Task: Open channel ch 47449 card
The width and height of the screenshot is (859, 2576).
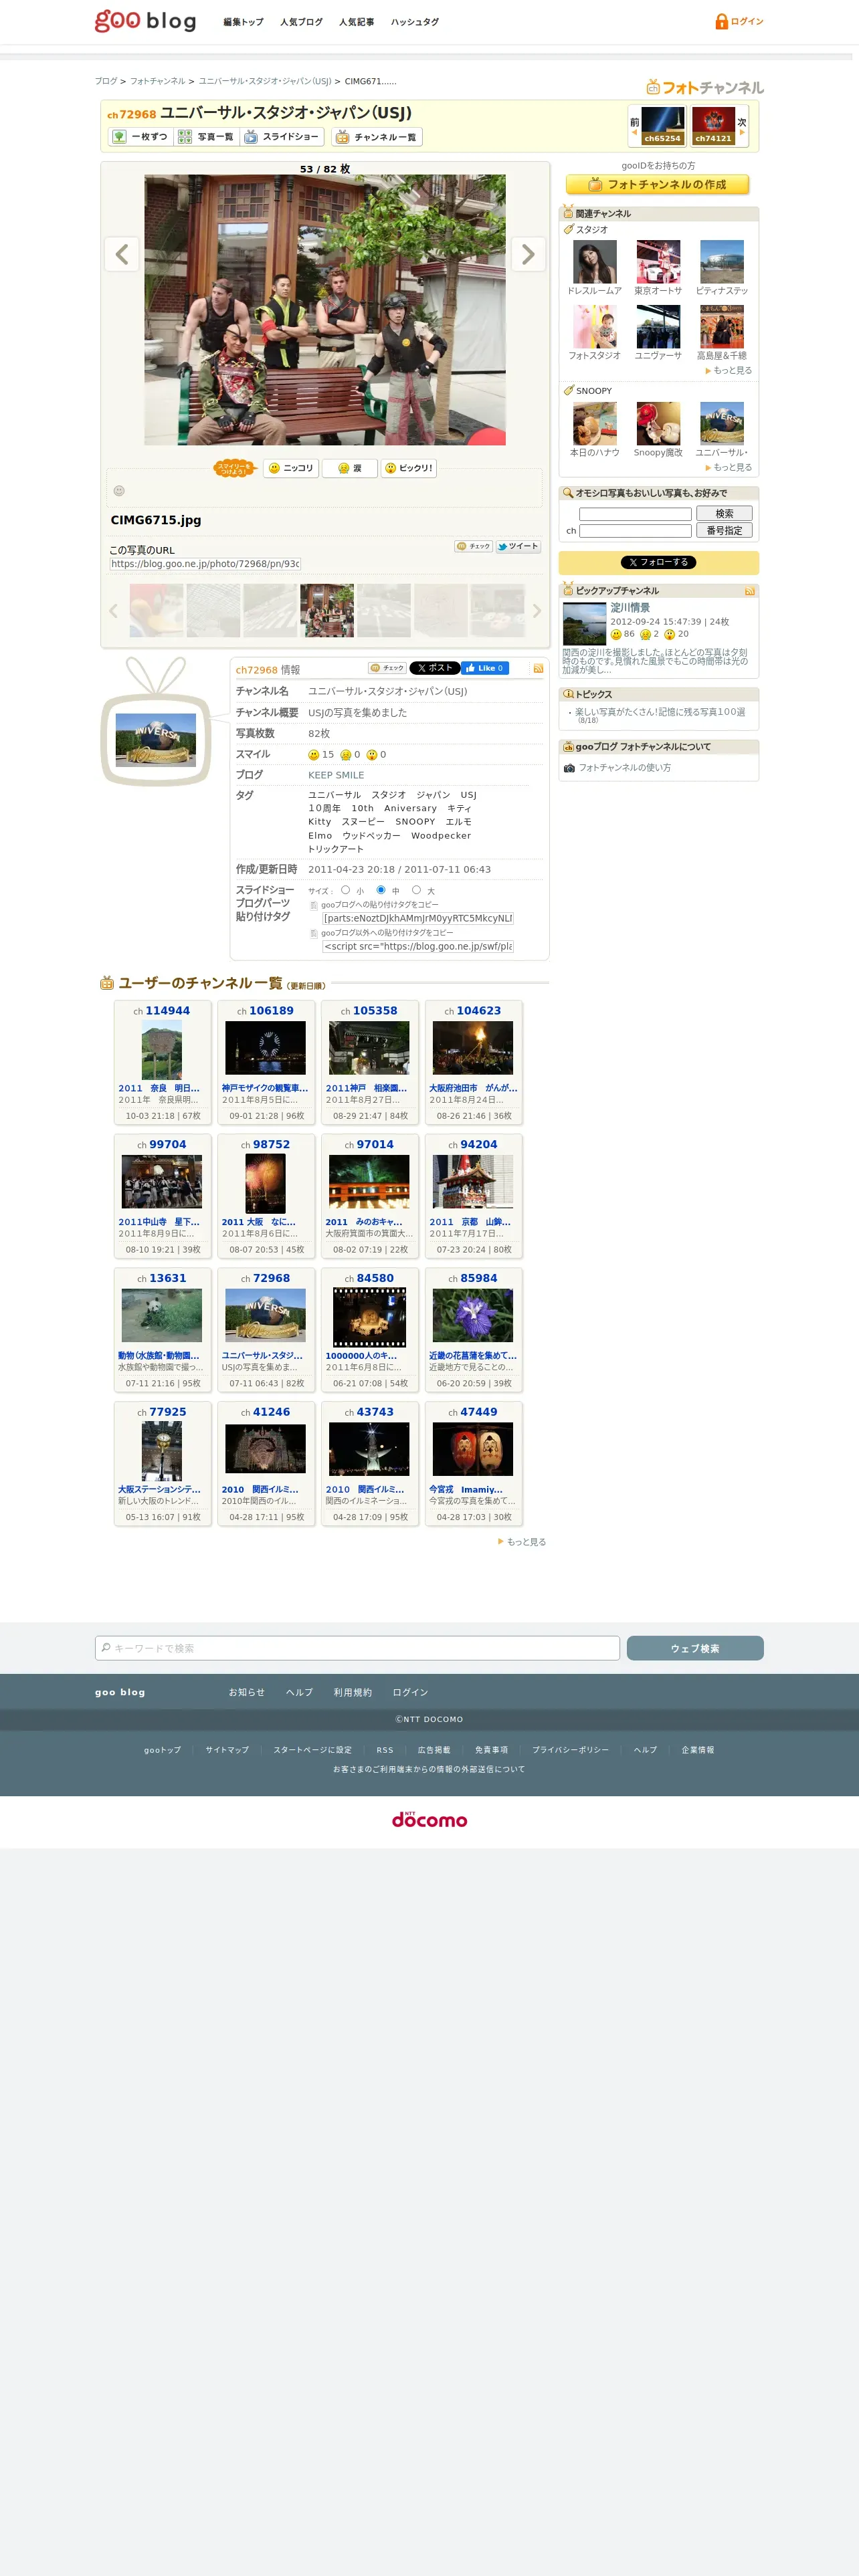Action: click(473, 1464)
